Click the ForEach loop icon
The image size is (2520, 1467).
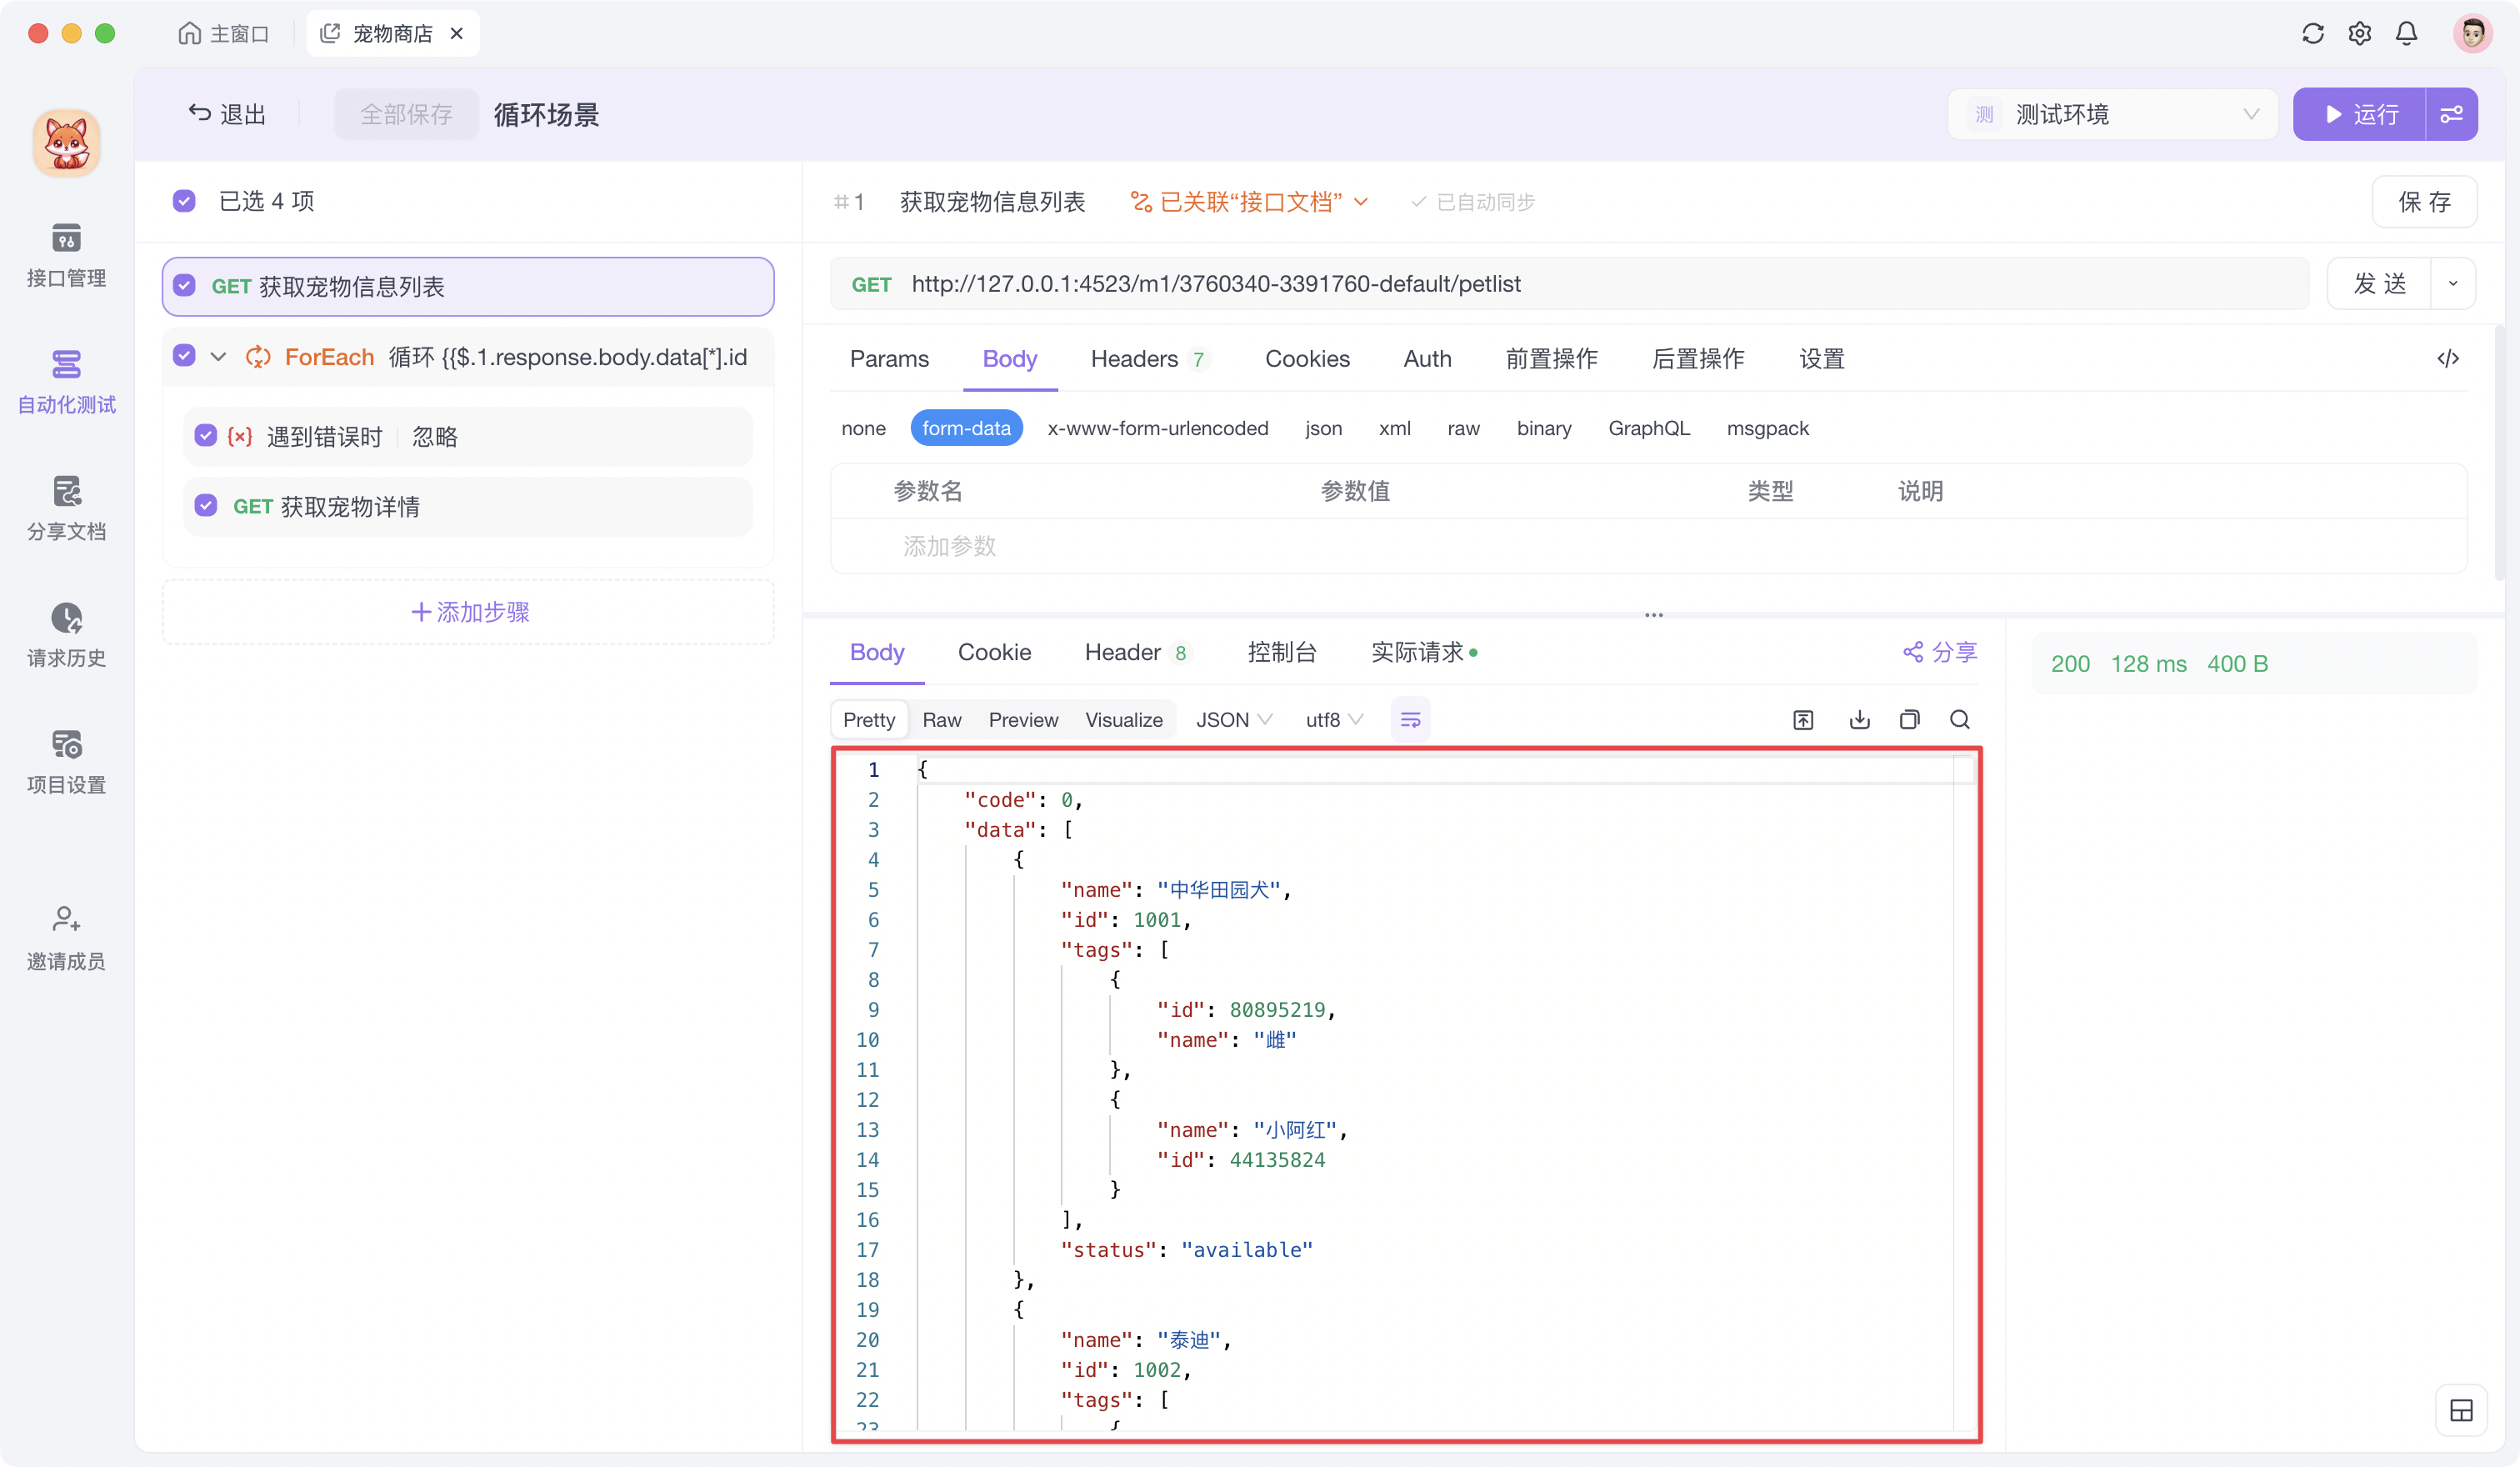click(x=258, y=357)
